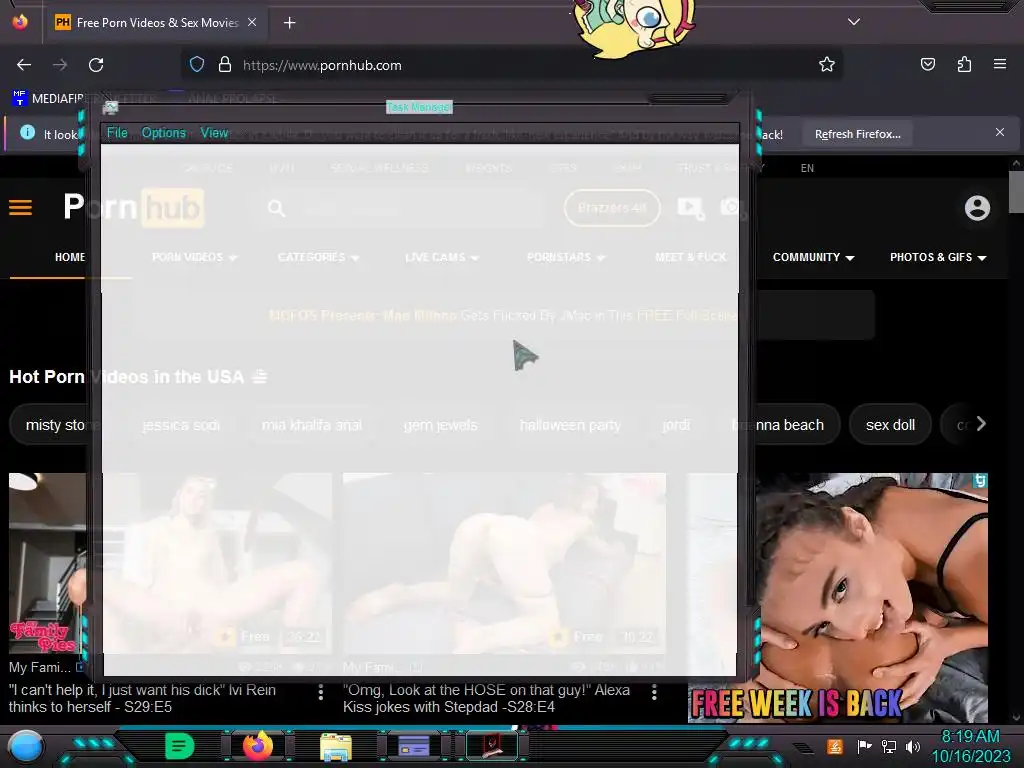Expand the COMMUNITY dropdown menu
1024x768 pixels.
tap(814, 257)
